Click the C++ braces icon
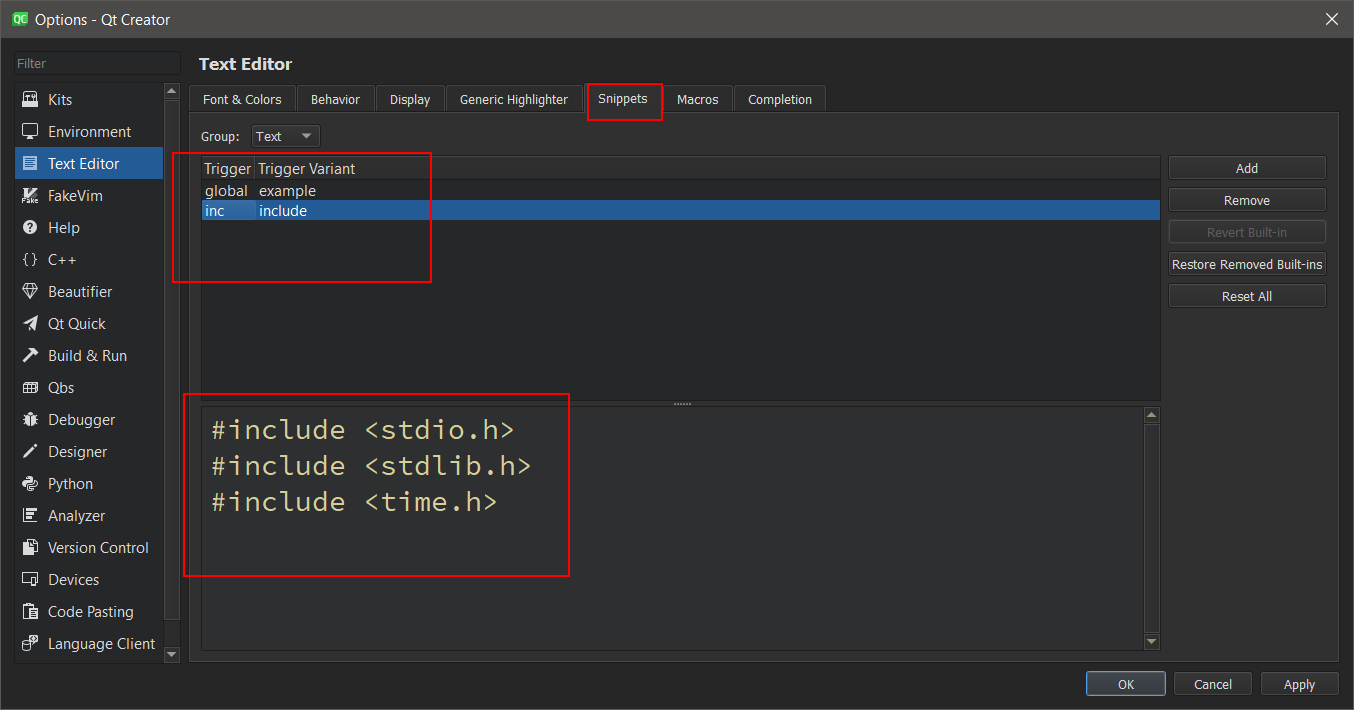 pyautogui.click(x=30, y=260)
